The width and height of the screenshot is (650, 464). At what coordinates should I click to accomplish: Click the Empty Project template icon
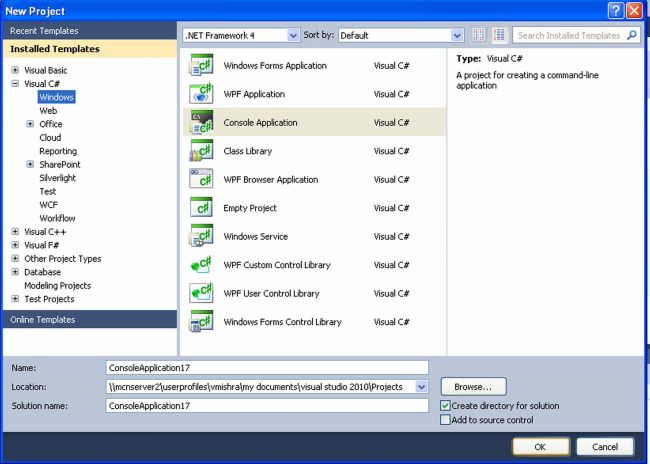click(201, 208)
